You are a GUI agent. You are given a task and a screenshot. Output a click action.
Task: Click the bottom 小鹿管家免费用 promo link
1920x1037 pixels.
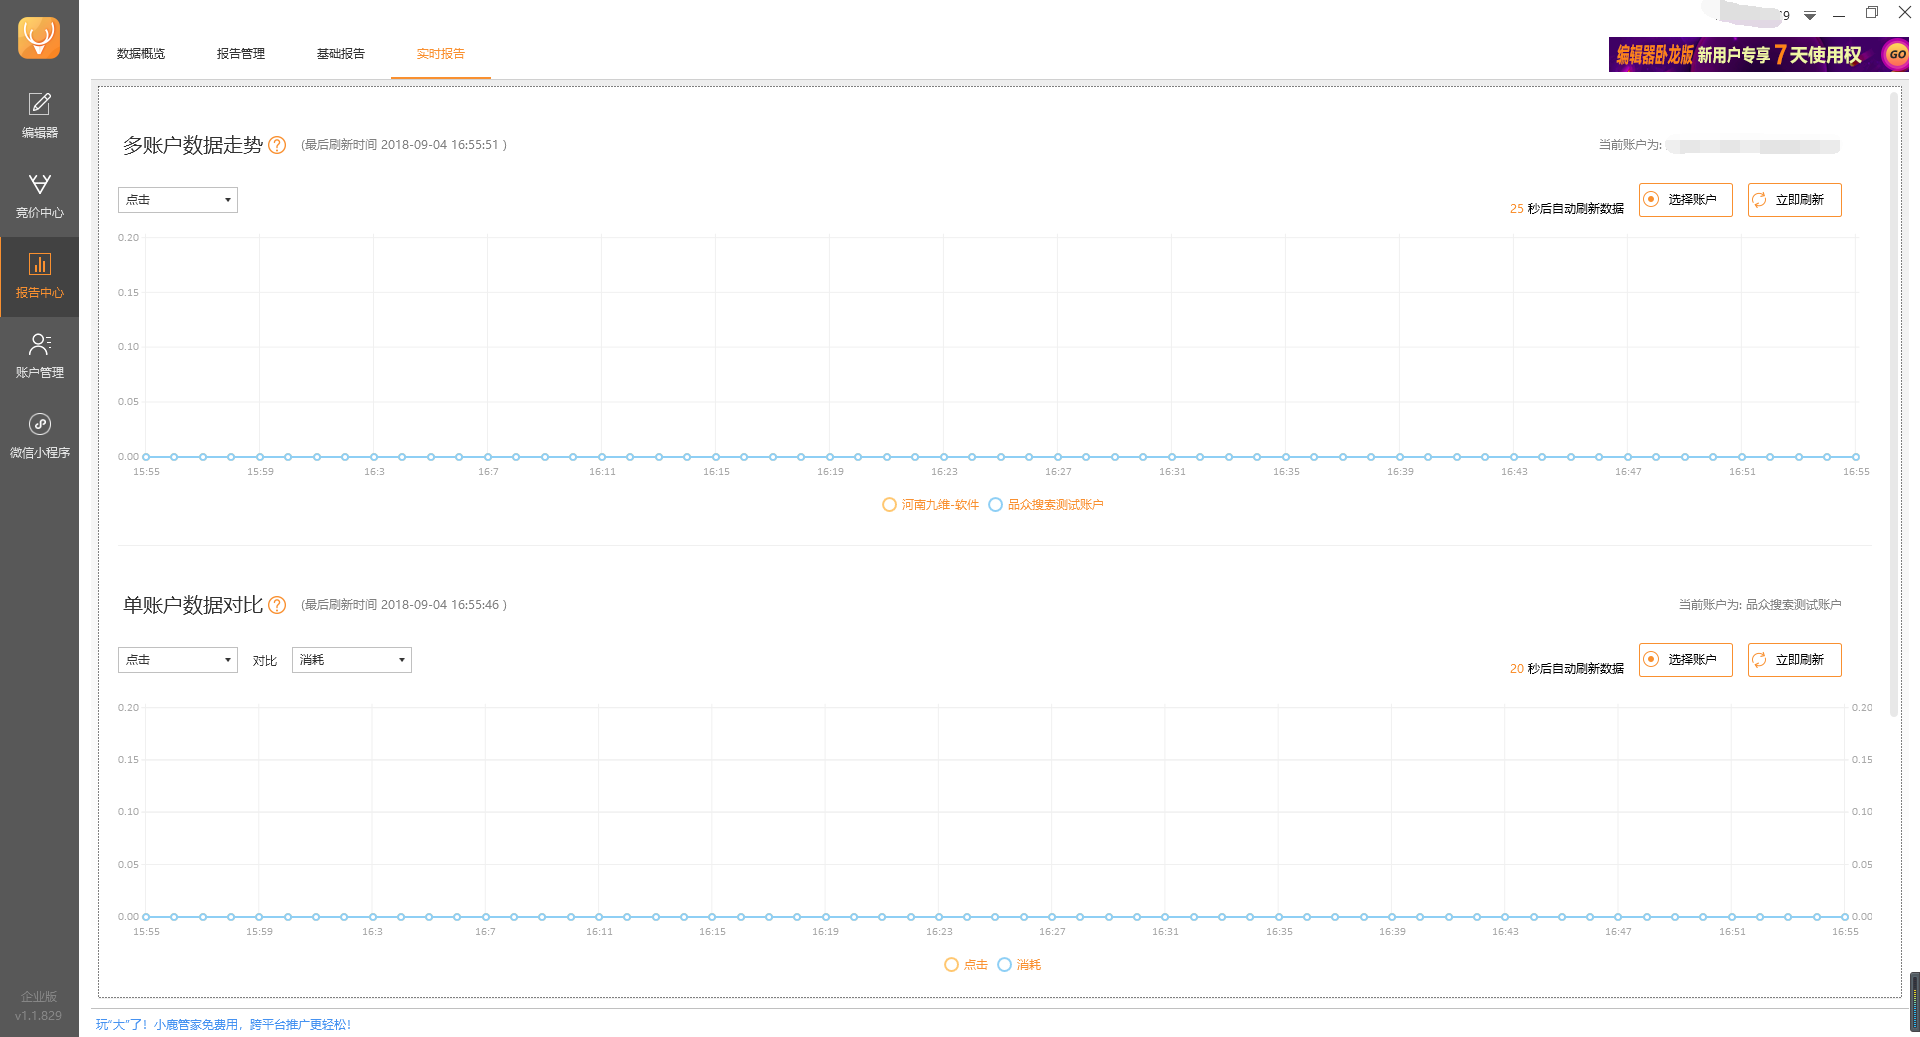click(x=224, y=1025)
